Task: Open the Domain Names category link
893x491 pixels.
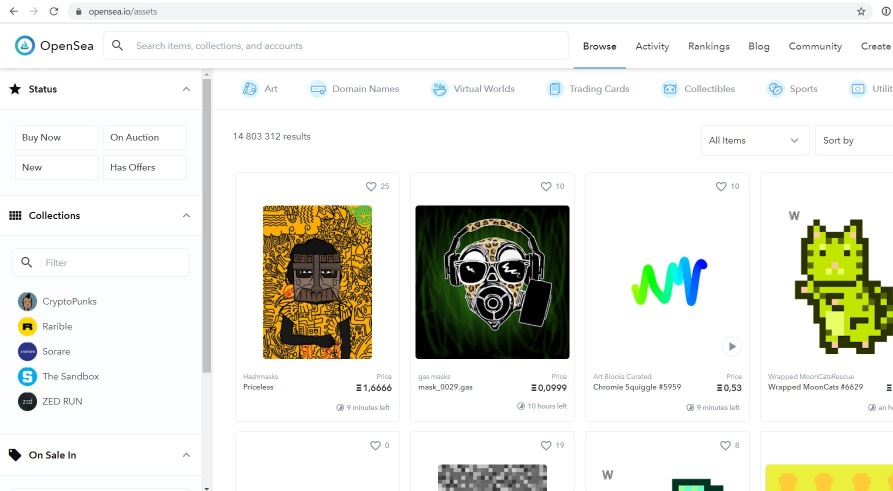Action: [x=366, y=89]
